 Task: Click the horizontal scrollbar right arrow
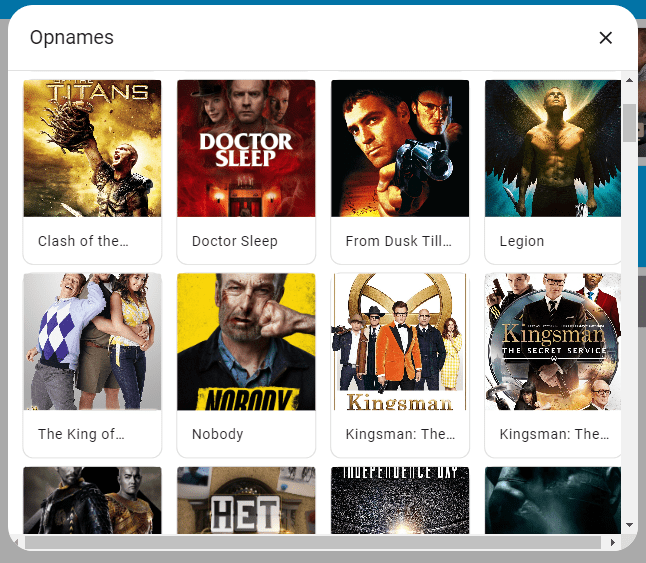pos(613,542)
